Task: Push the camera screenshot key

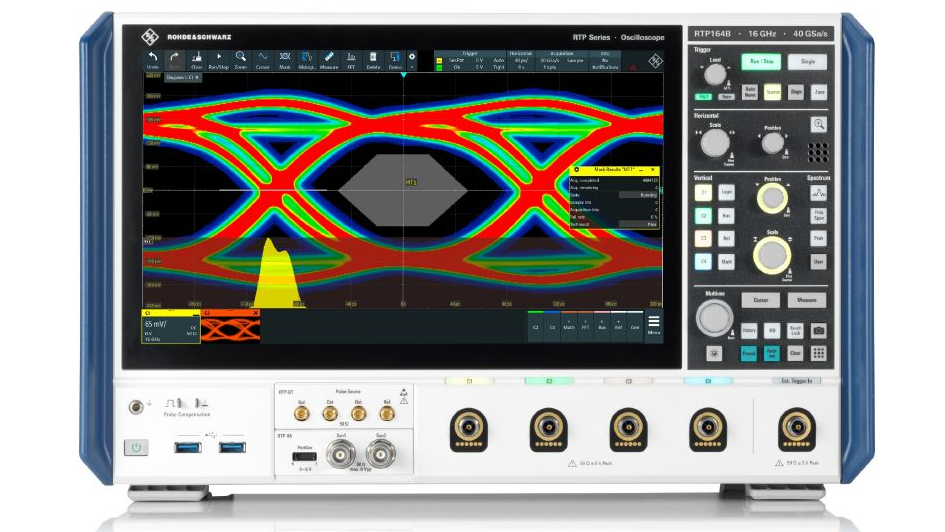Action: (x=818, y=330)
